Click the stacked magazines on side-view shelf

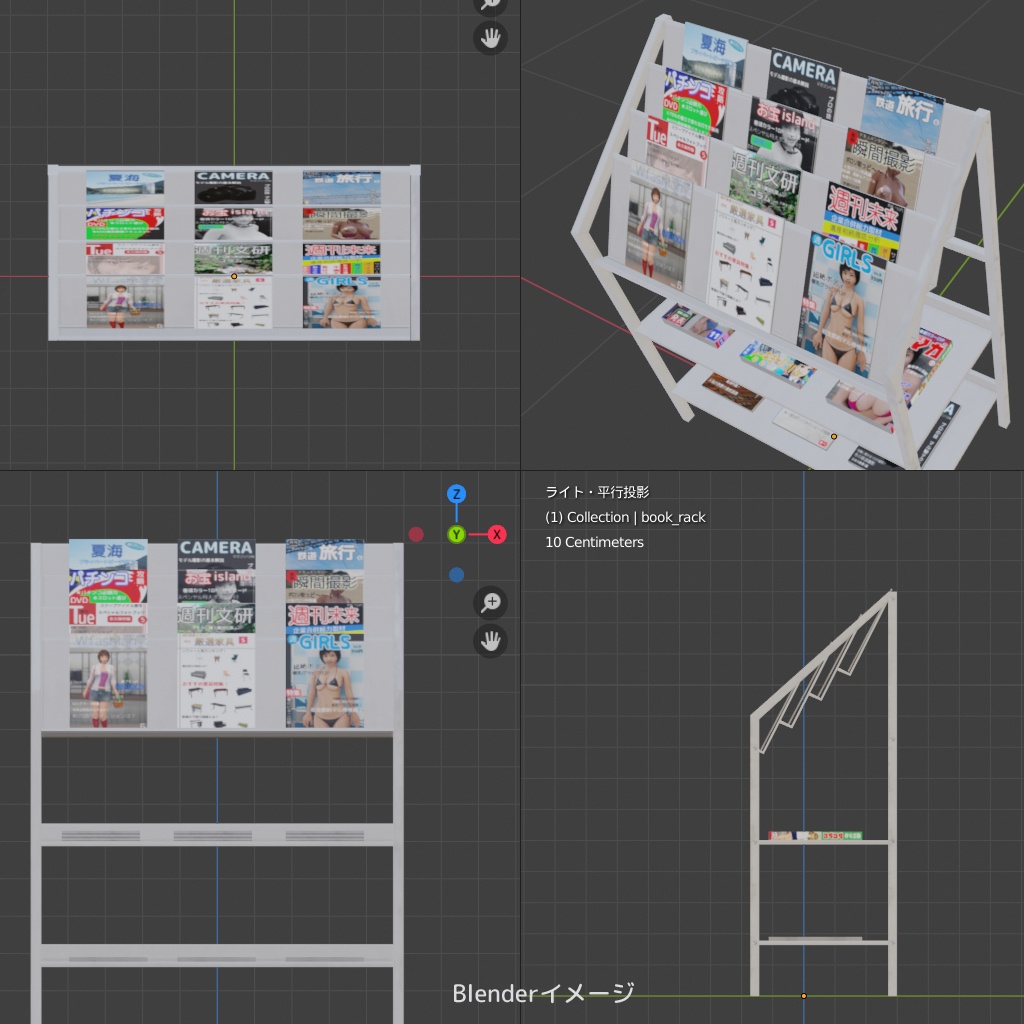[815, 835]
